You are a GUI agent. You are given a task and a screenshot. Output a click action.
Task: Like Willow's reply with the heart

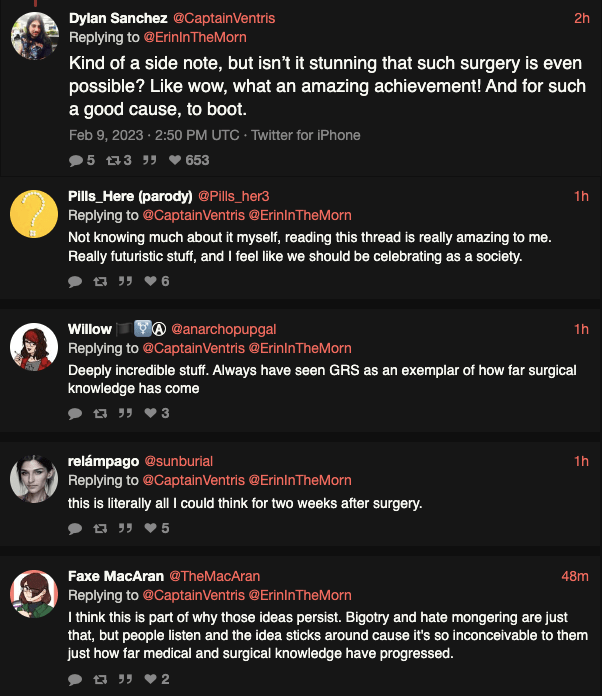click(x=151, y=413)
